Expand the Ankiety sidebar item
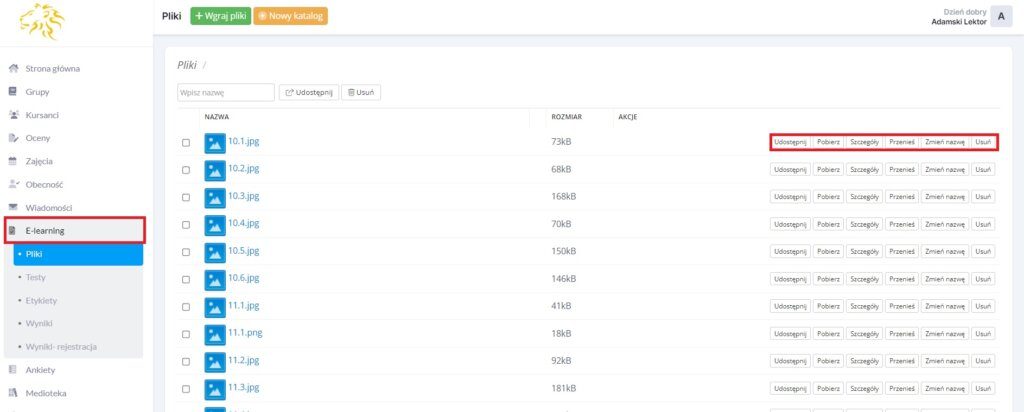The height and width of the screenshot is (412, 1024). pos(41,370)
